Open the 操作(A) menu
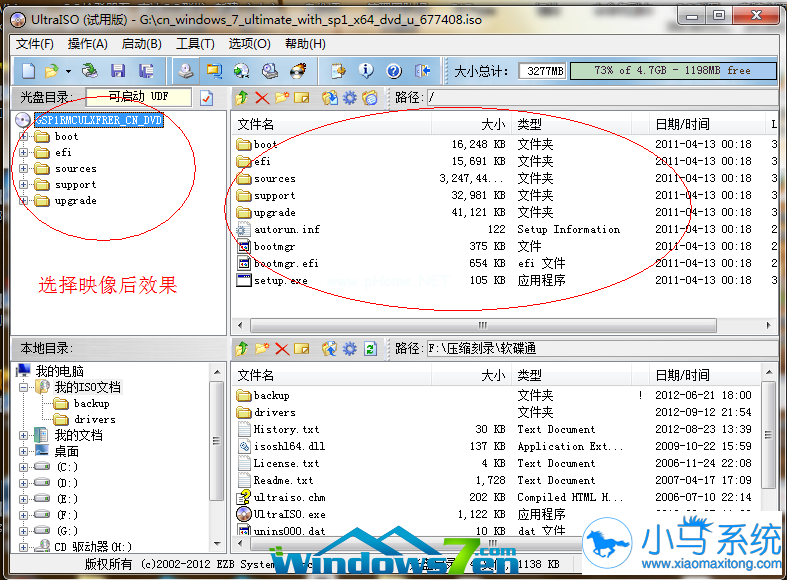Viewport: 787px width, 580px height. point(88,44)
